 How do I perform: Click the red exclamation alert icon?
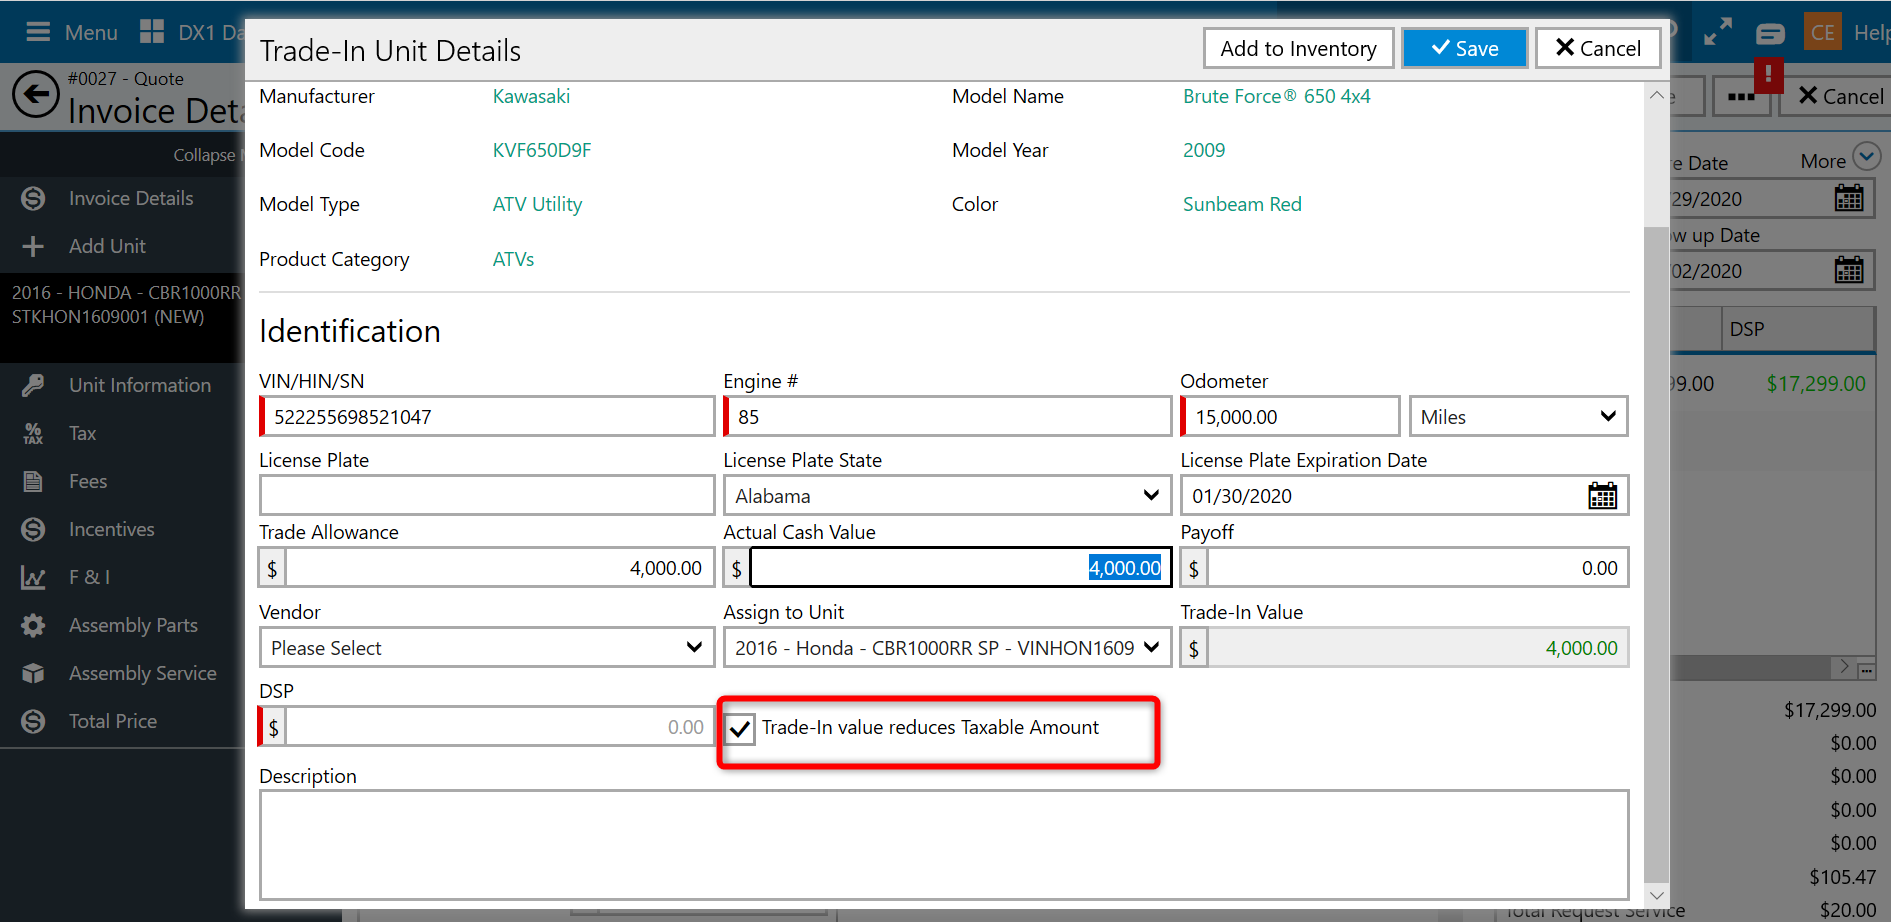[x=1768, y=74]
